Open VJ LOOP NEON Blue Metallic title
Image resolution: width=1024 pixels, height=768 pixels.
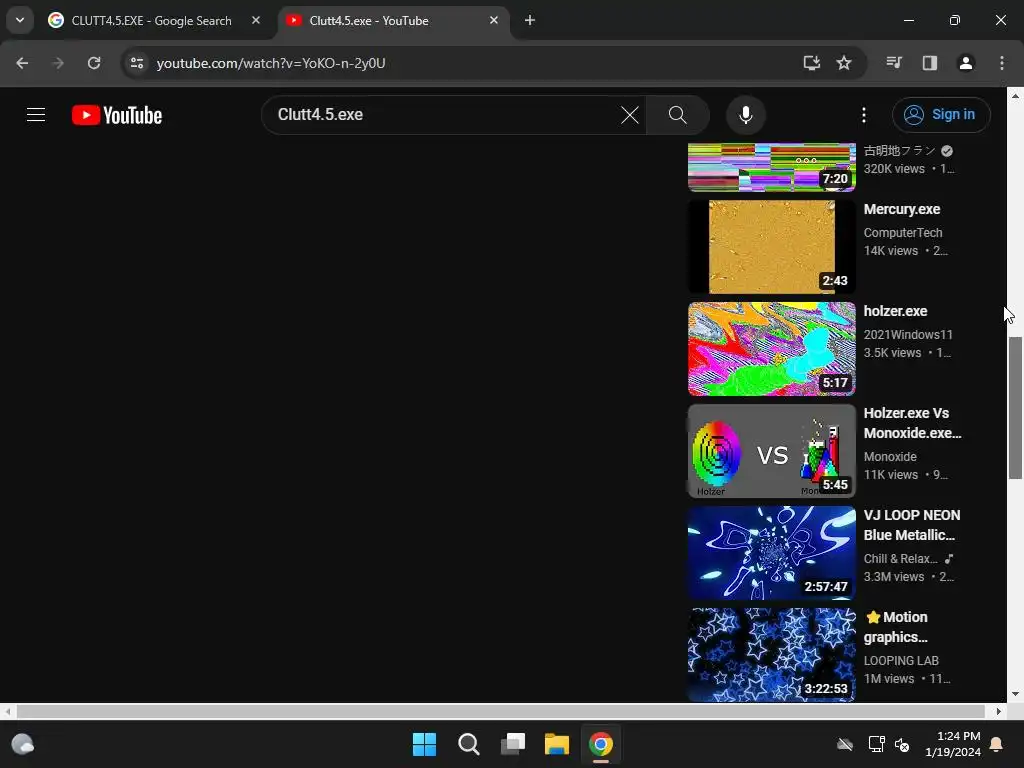[912, 525]
